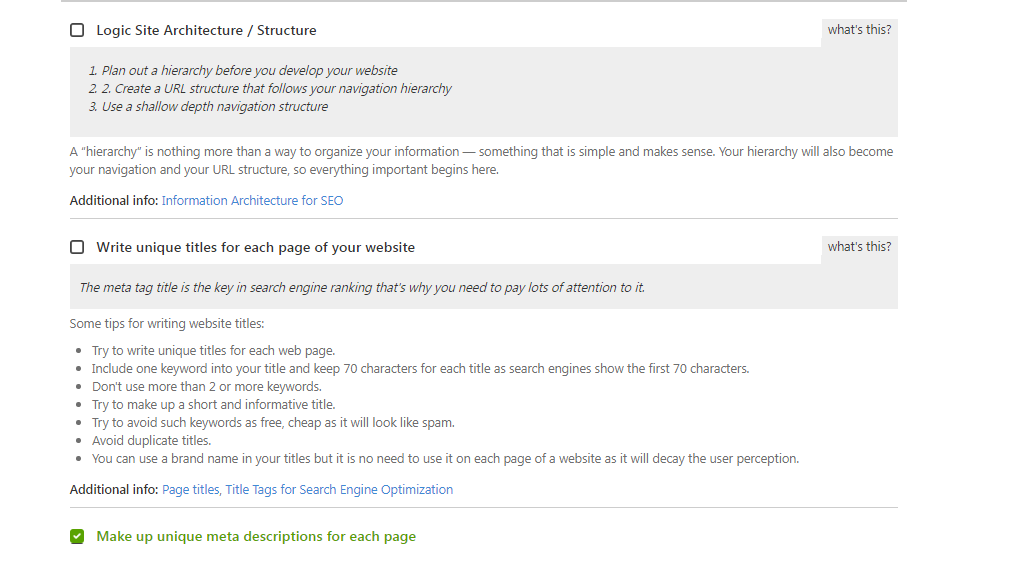Open the Information Architecture for SEO link
Screen dimensions: 1036x561
point(252,201)
